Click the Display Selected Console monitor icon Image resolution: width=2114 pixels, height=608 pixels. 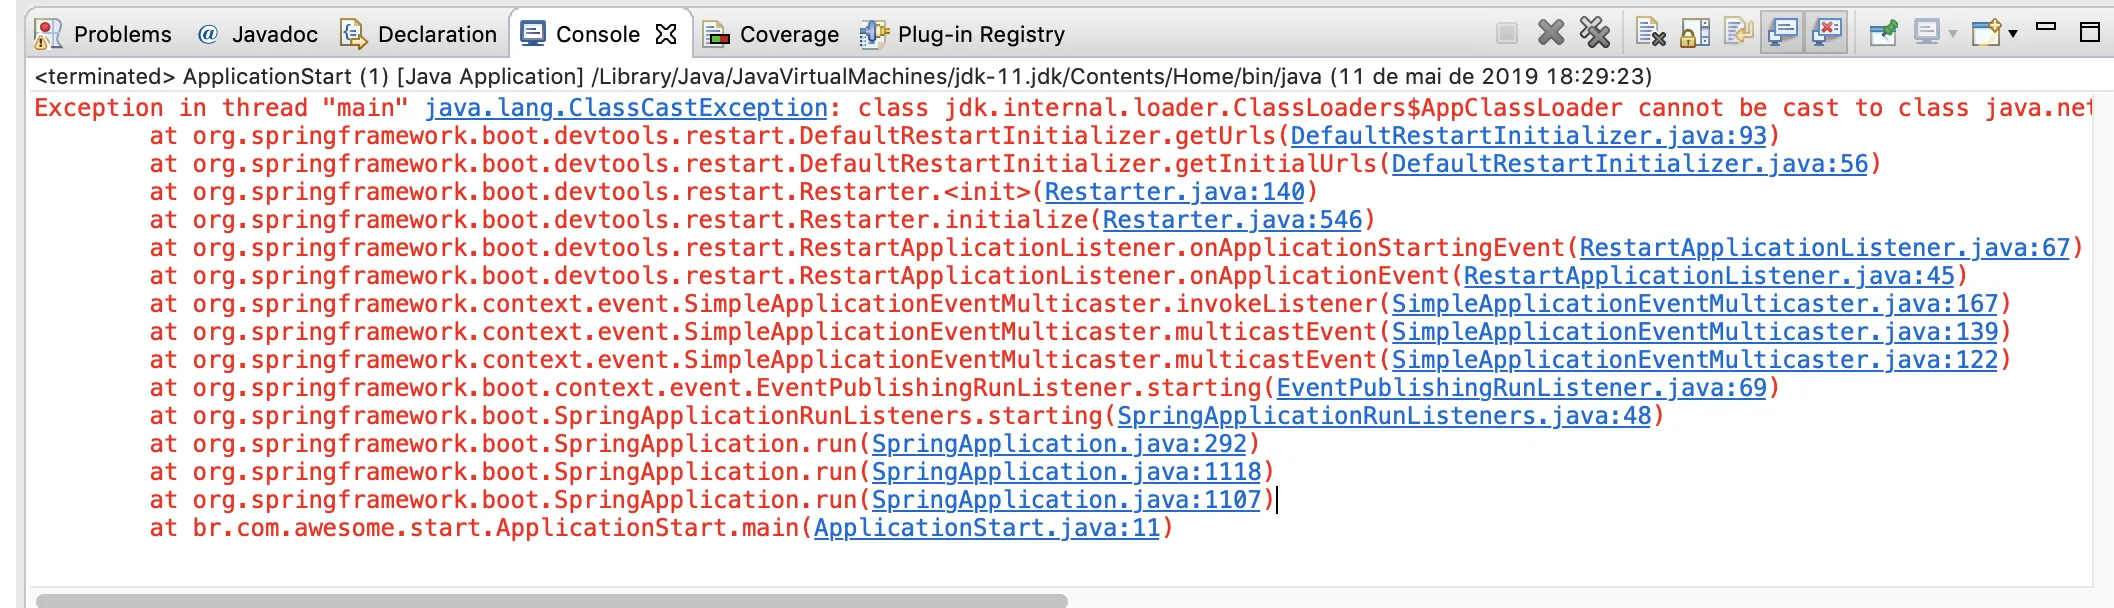coord(1926,33)
